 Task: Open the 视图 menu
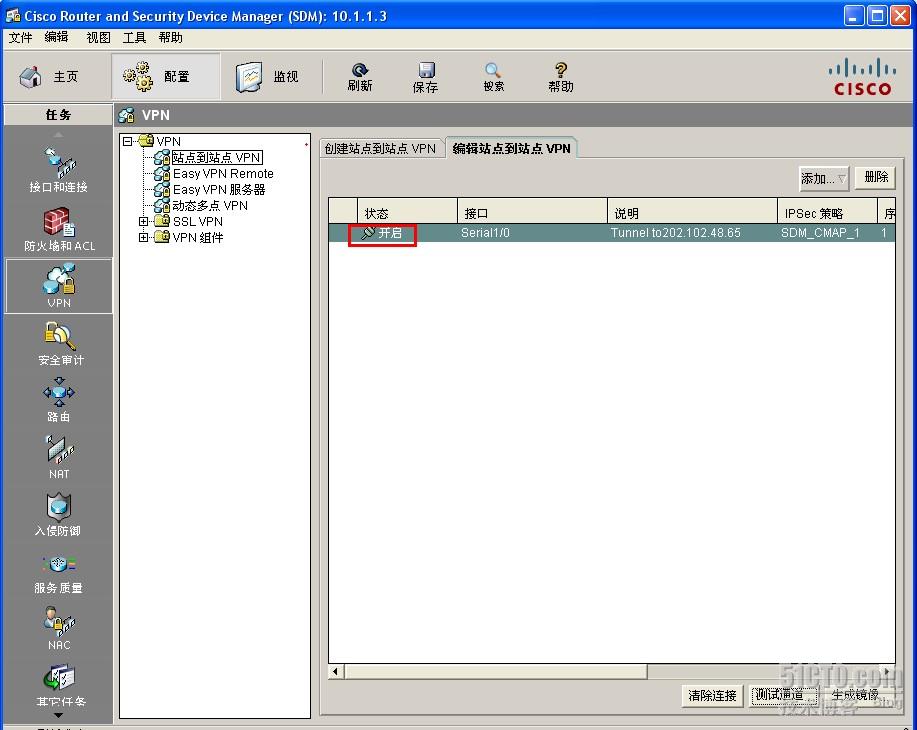(98, 37)
